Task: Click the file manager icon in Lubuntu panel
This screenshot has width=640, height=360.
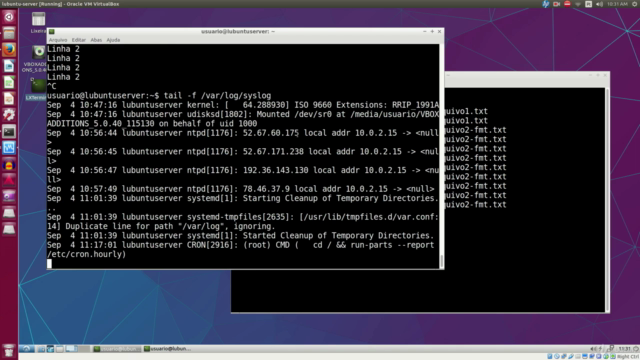Action: pos(41,349)
